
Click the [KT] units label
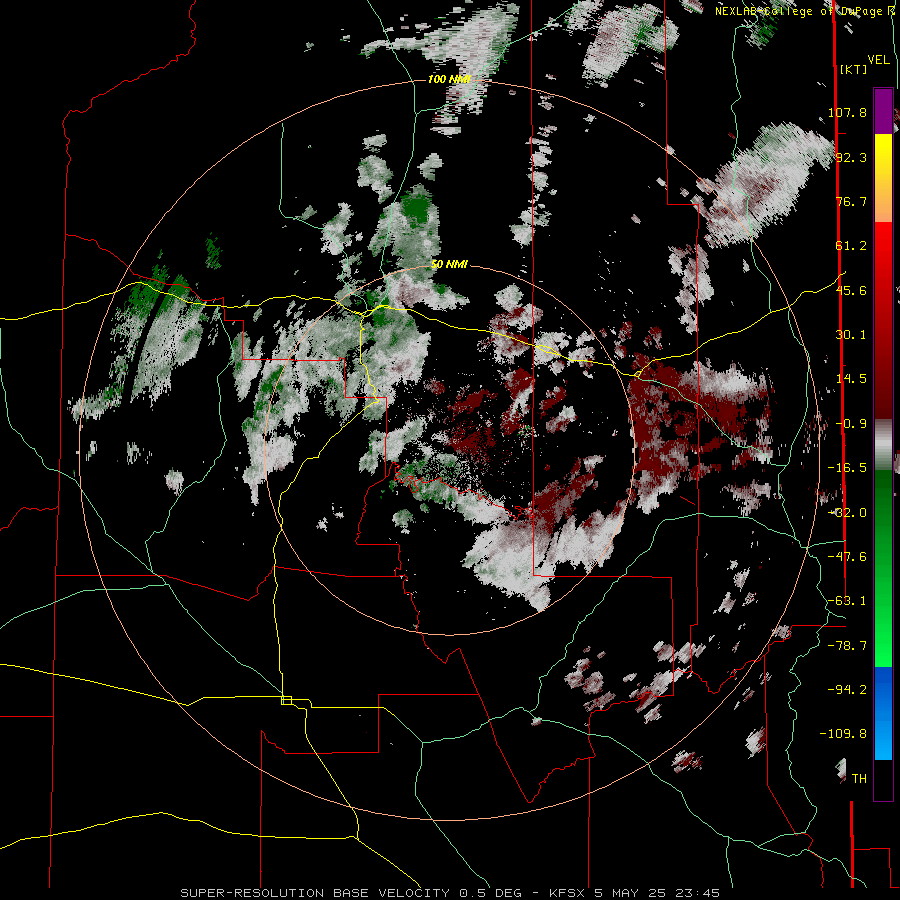click(x=853, y=69)
